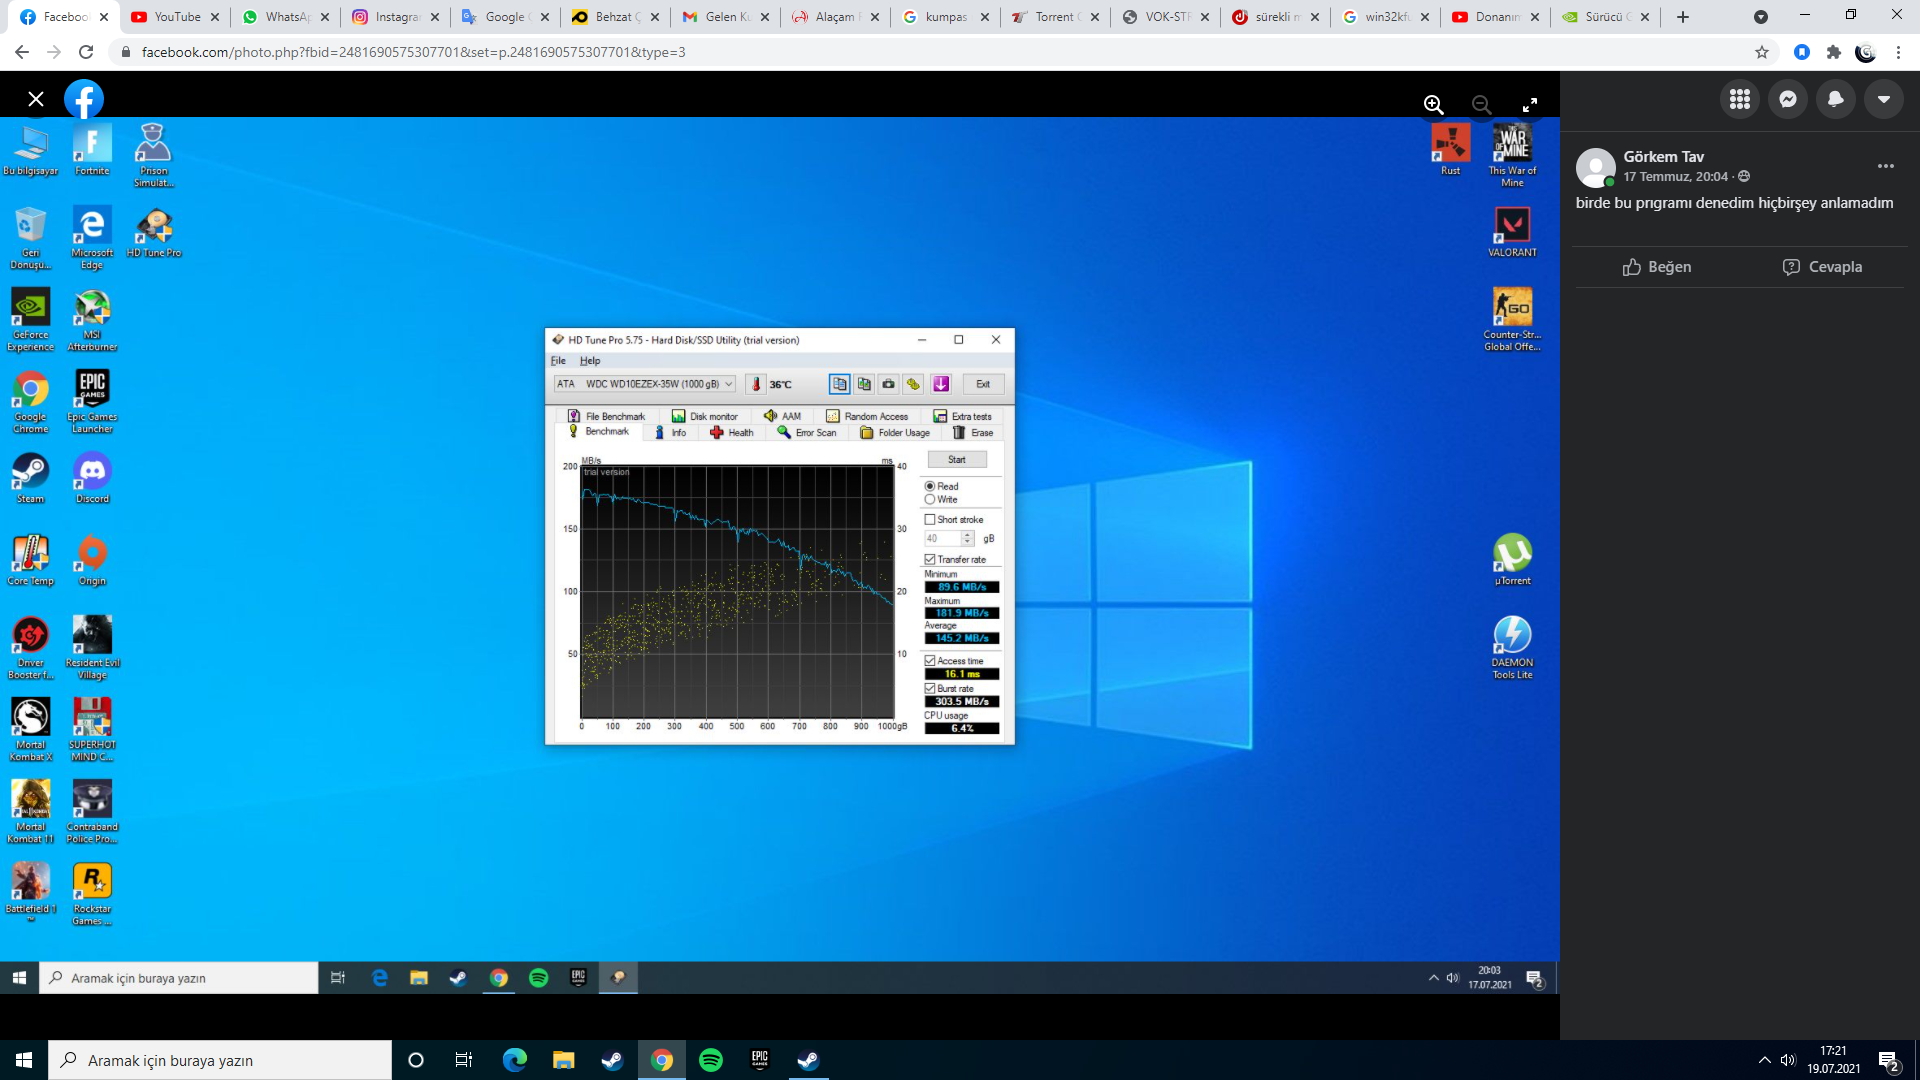This screenshot has width=1920, height=1080.
Task: Open Görkem Tav's profile name link
Action: pos(1663,157)
